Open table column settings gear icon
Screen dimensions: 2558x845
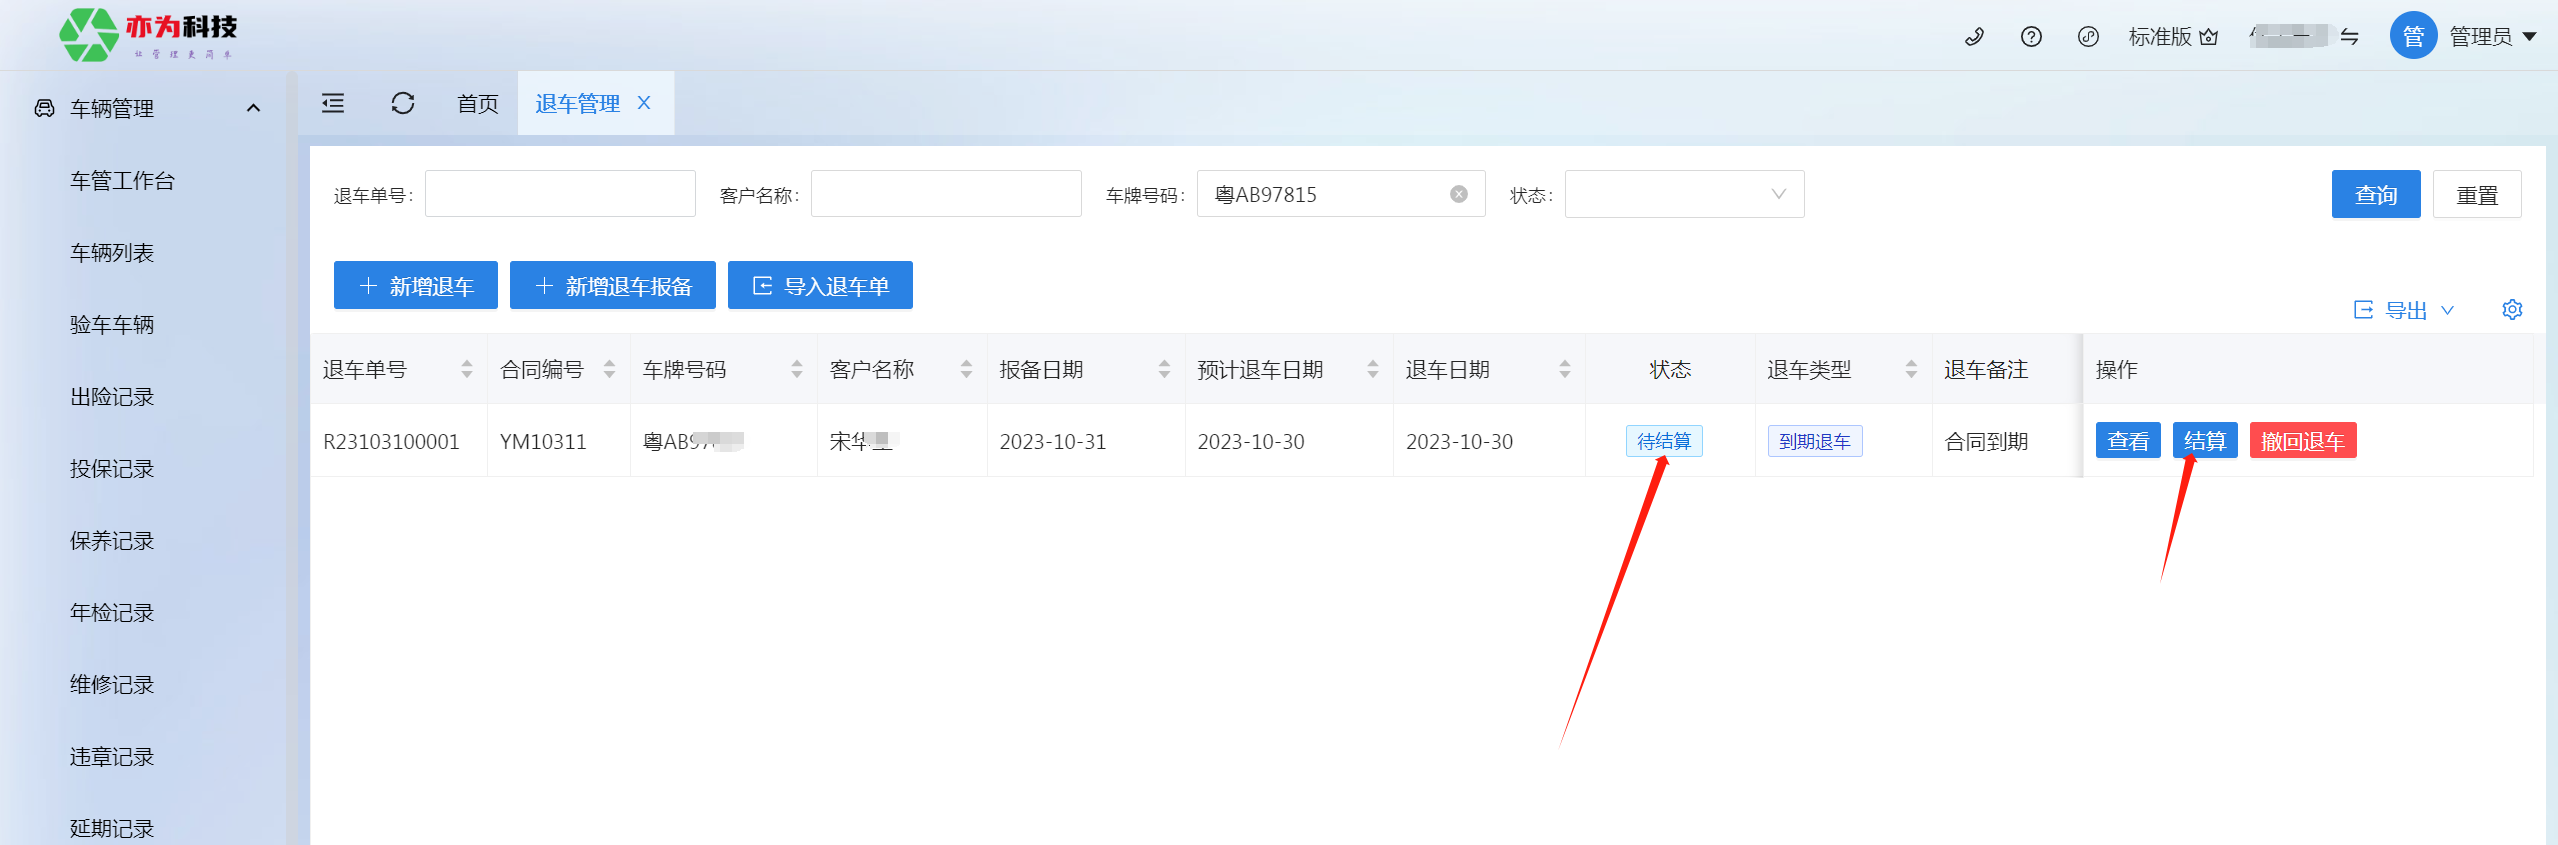[x=2512, y=310]
